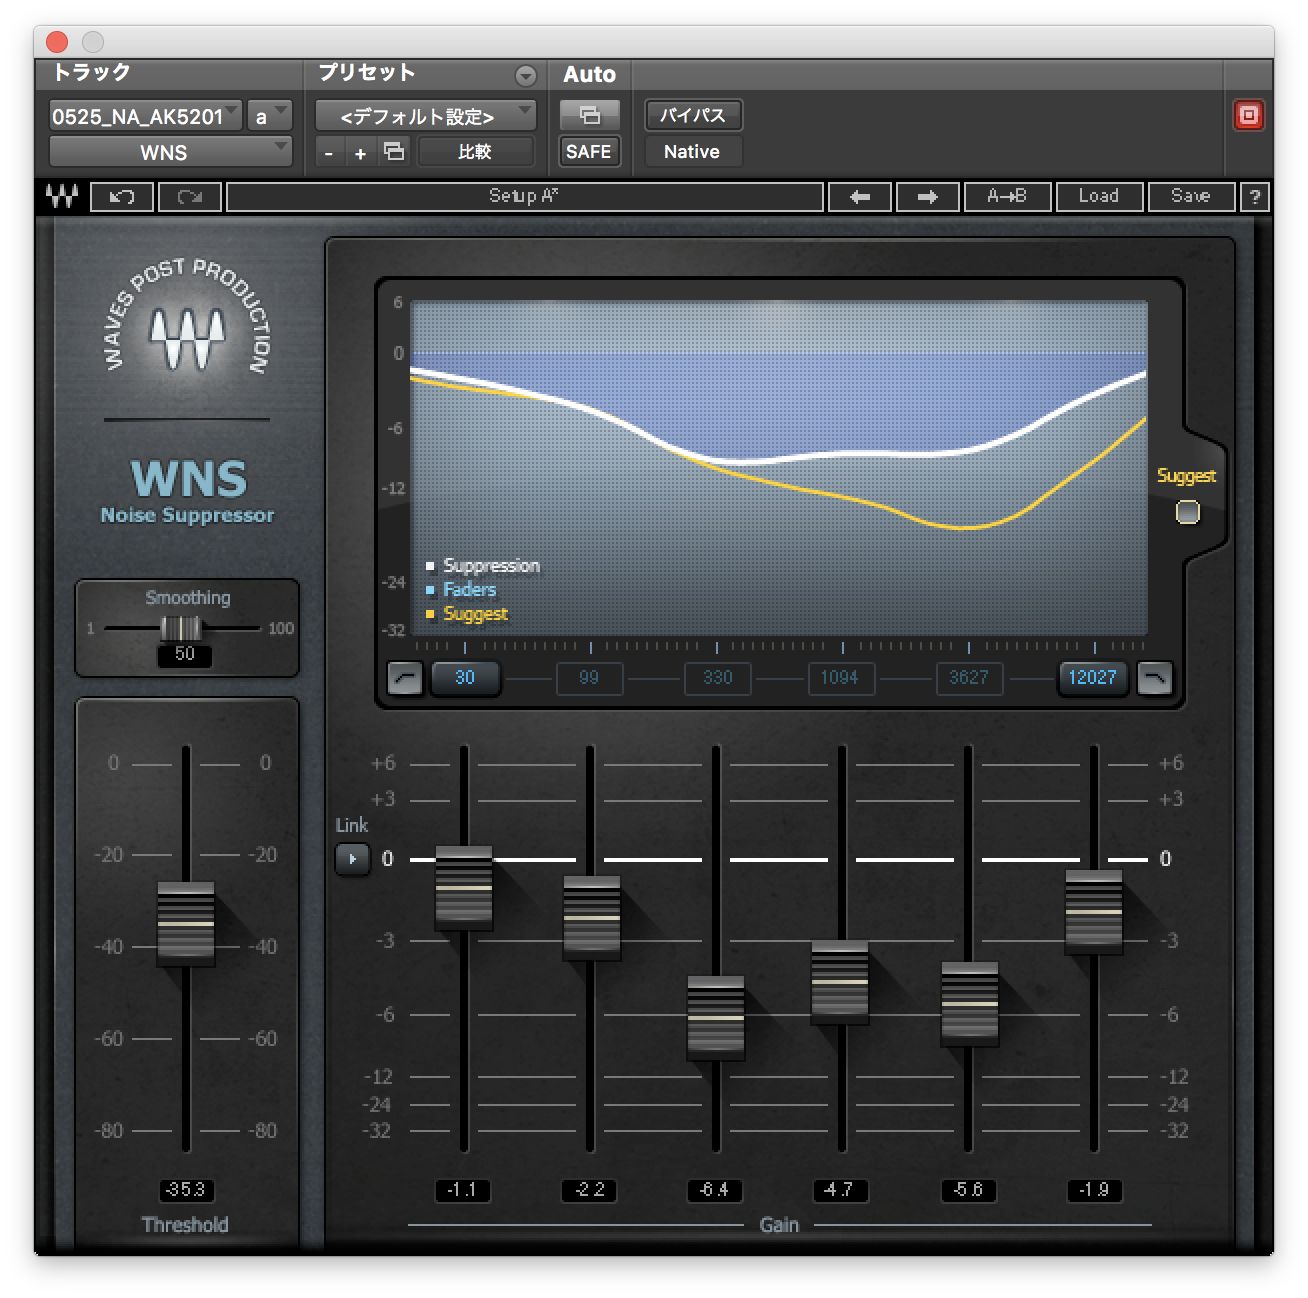This screenshot has width=1308, height=1298.
Task: Toggle the 比較 compare button
Action: [x=475, y=152]
